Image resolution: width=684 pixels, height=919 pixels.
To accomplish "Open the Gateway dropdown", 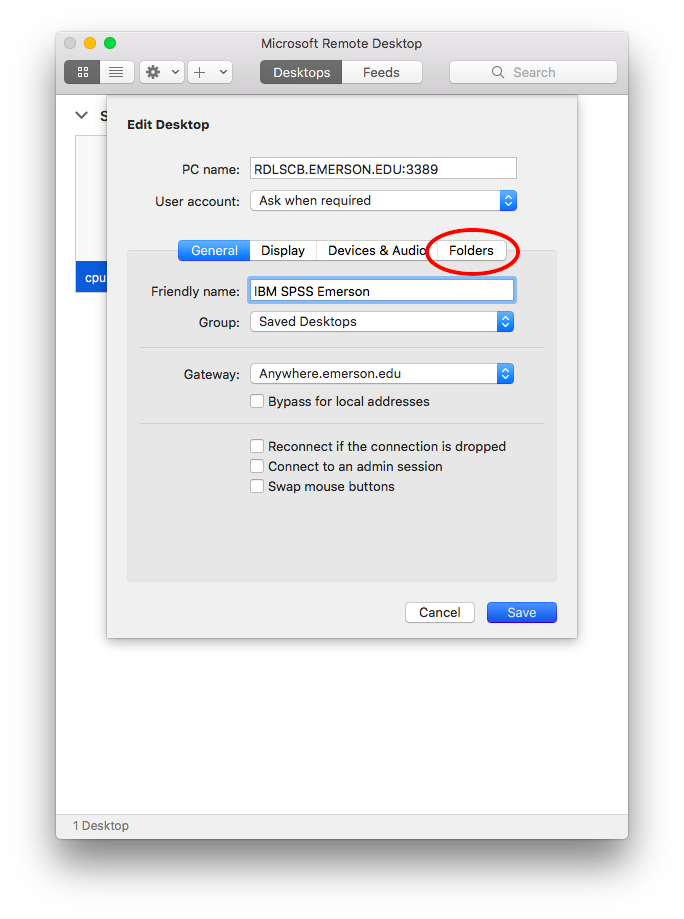I will tap(382, 374).
